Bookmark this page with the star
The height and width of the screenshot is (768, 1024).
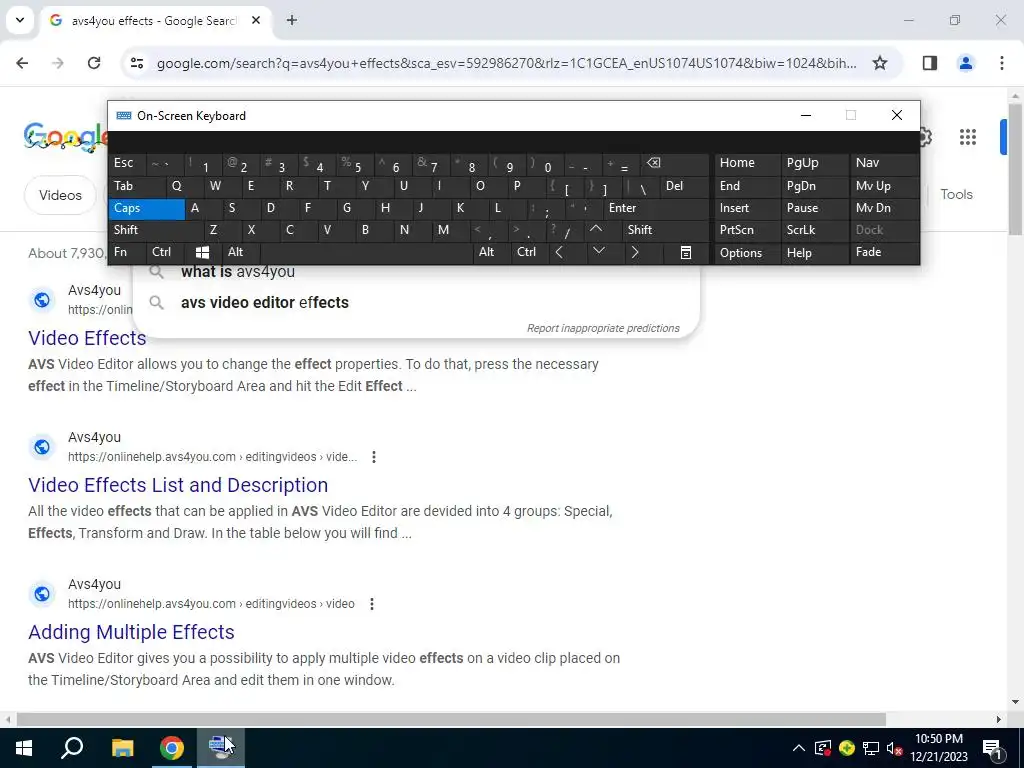[880, 63]
